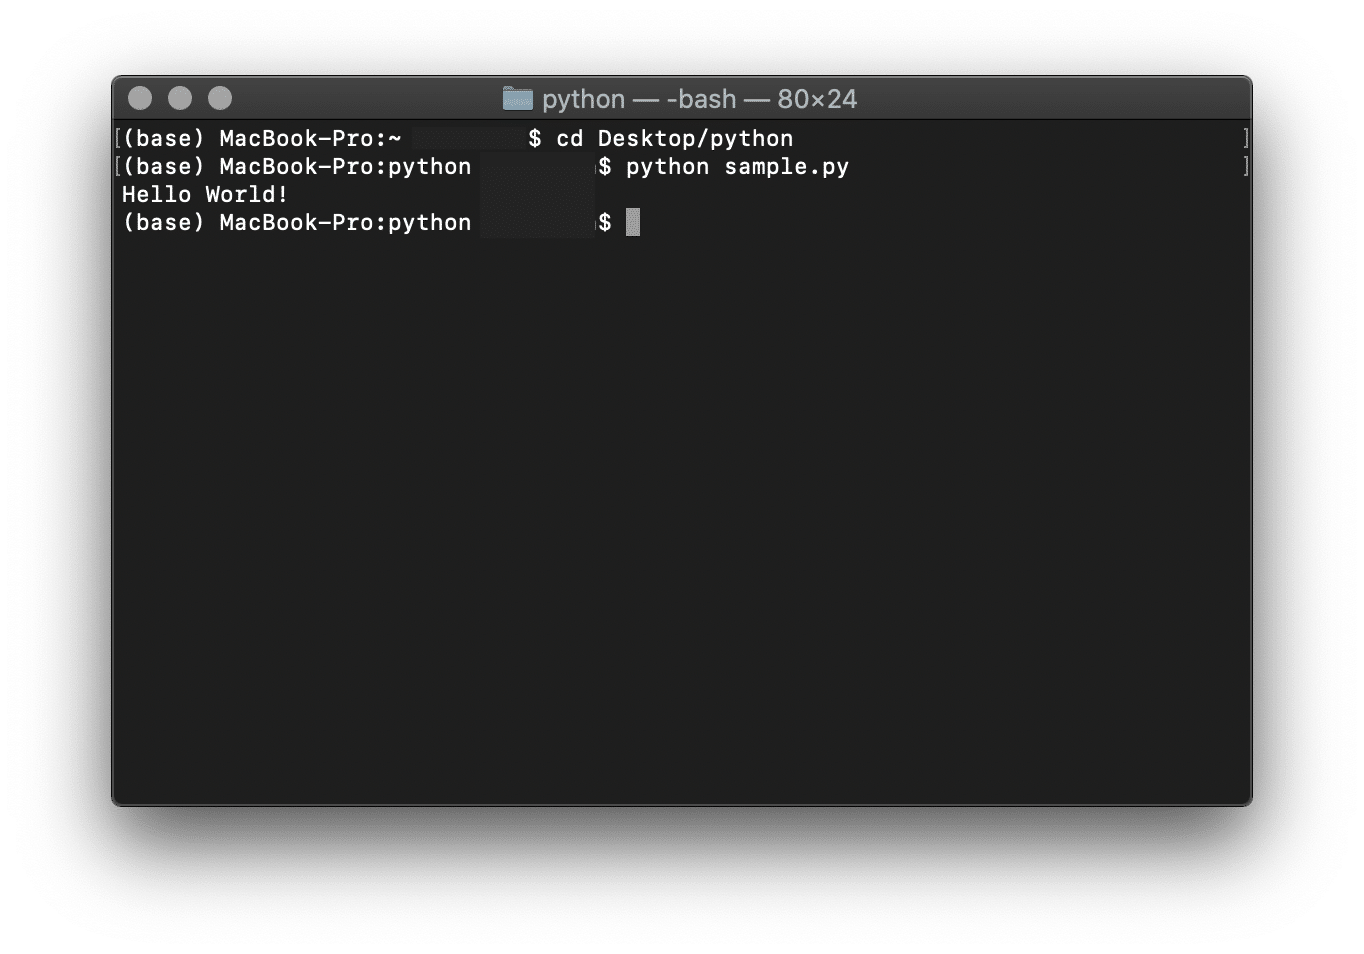The height and width of the screenshot is (954, 1364).
Task: Click "(base)" on the last prompt line
Action: [x=163, y=223]
